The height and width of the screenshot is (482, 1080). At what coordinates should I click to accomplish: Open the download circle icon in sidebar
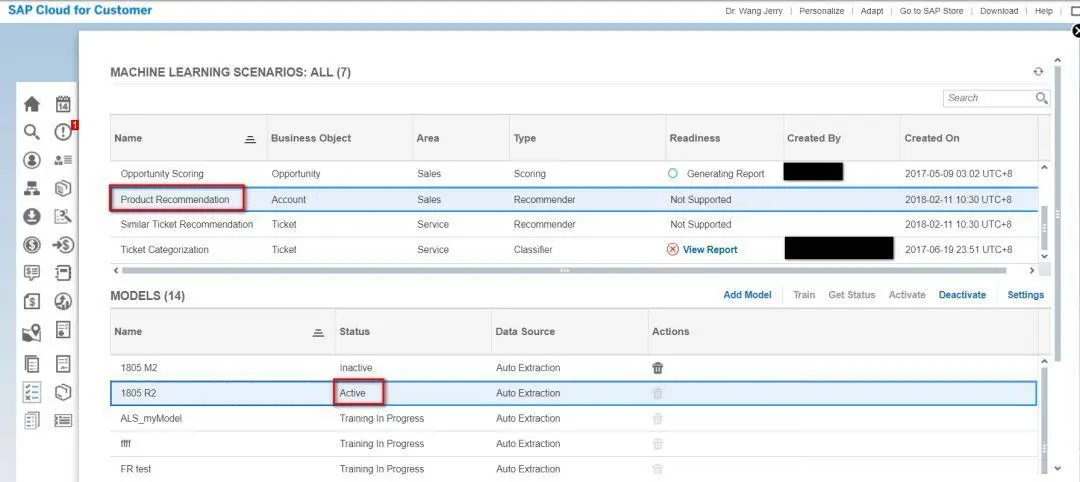[x=32, y=217]
